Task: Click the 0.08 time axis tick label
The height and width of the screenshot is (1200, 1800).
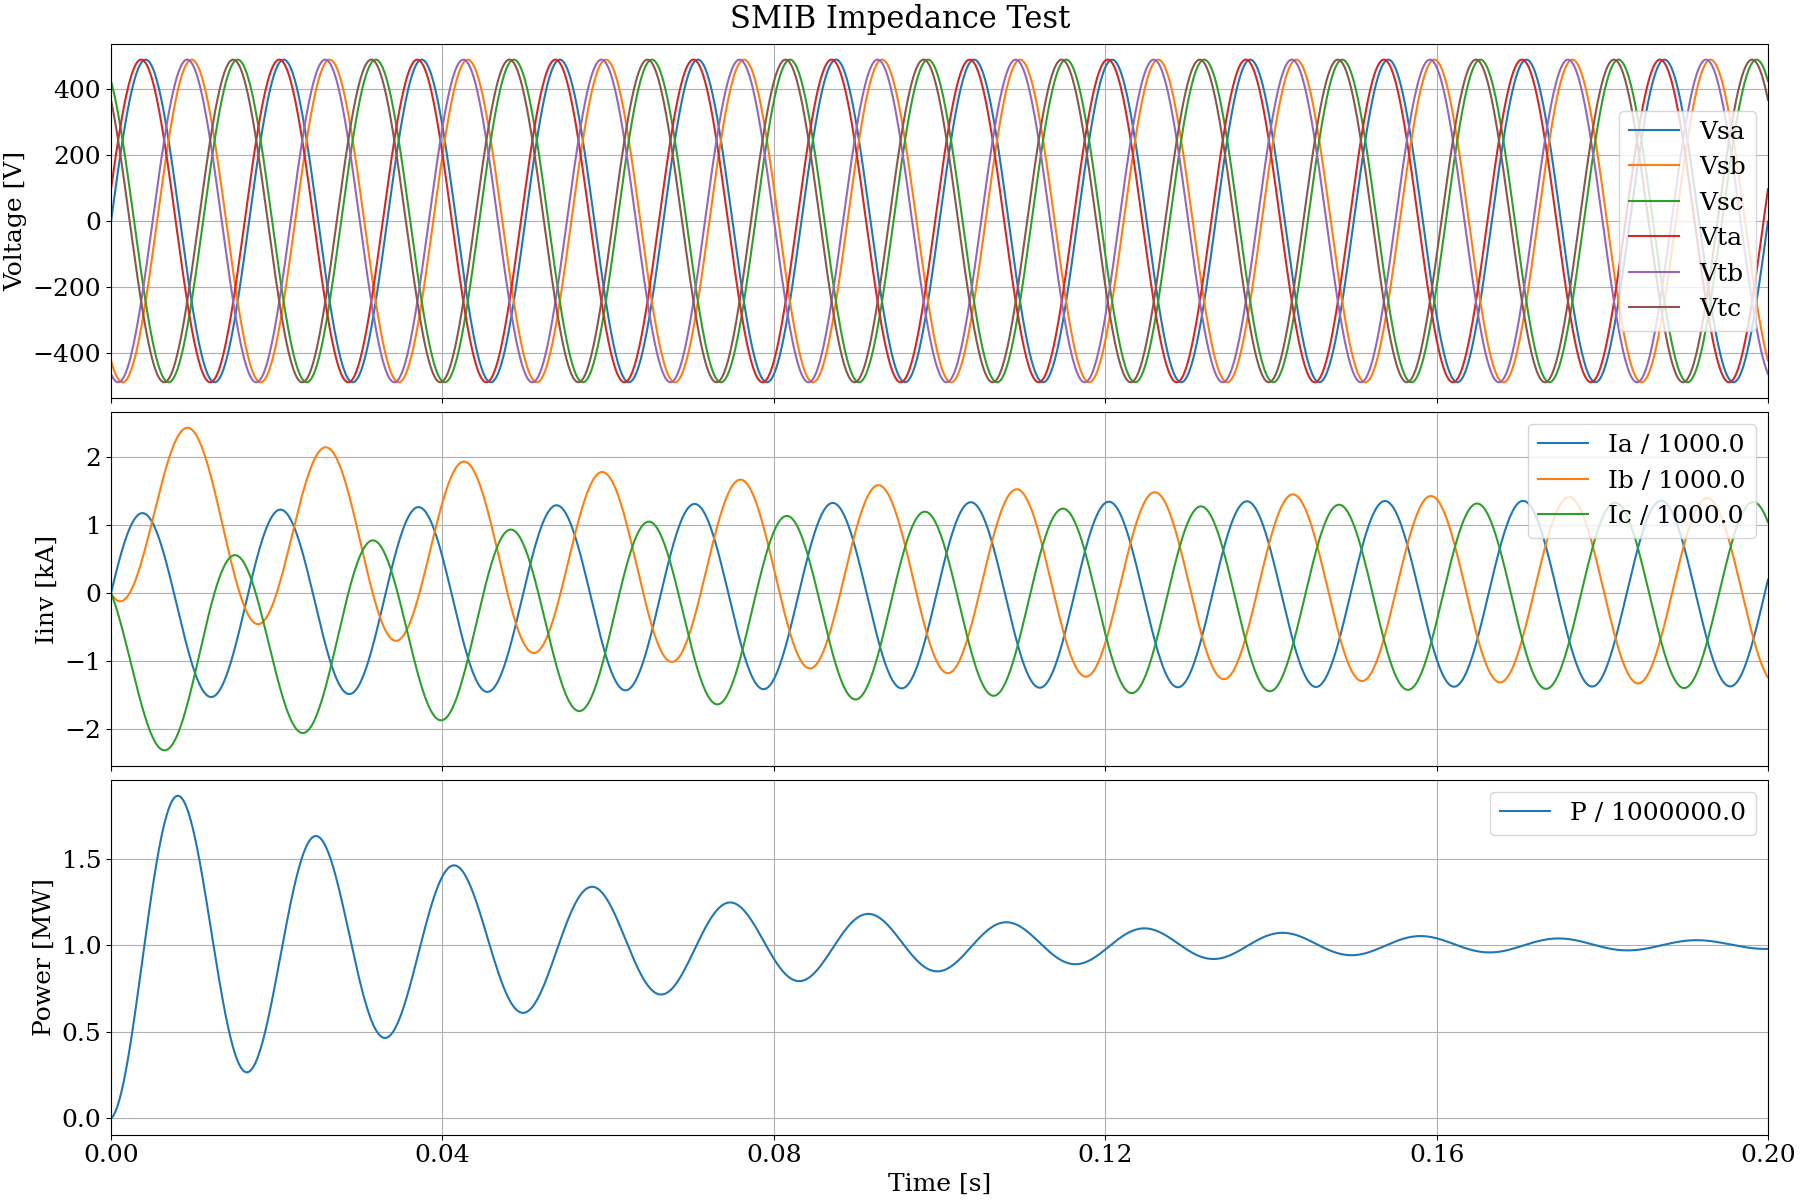Action: pyautogui.click(x=774, y=1154)
